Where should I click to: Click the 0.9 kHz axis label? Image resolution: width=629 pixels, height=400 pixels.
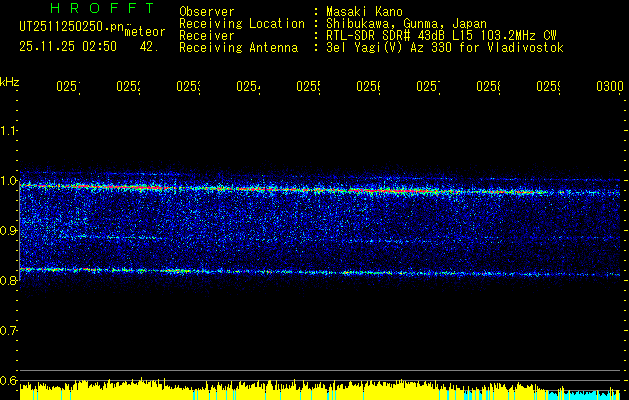point(9,230)
